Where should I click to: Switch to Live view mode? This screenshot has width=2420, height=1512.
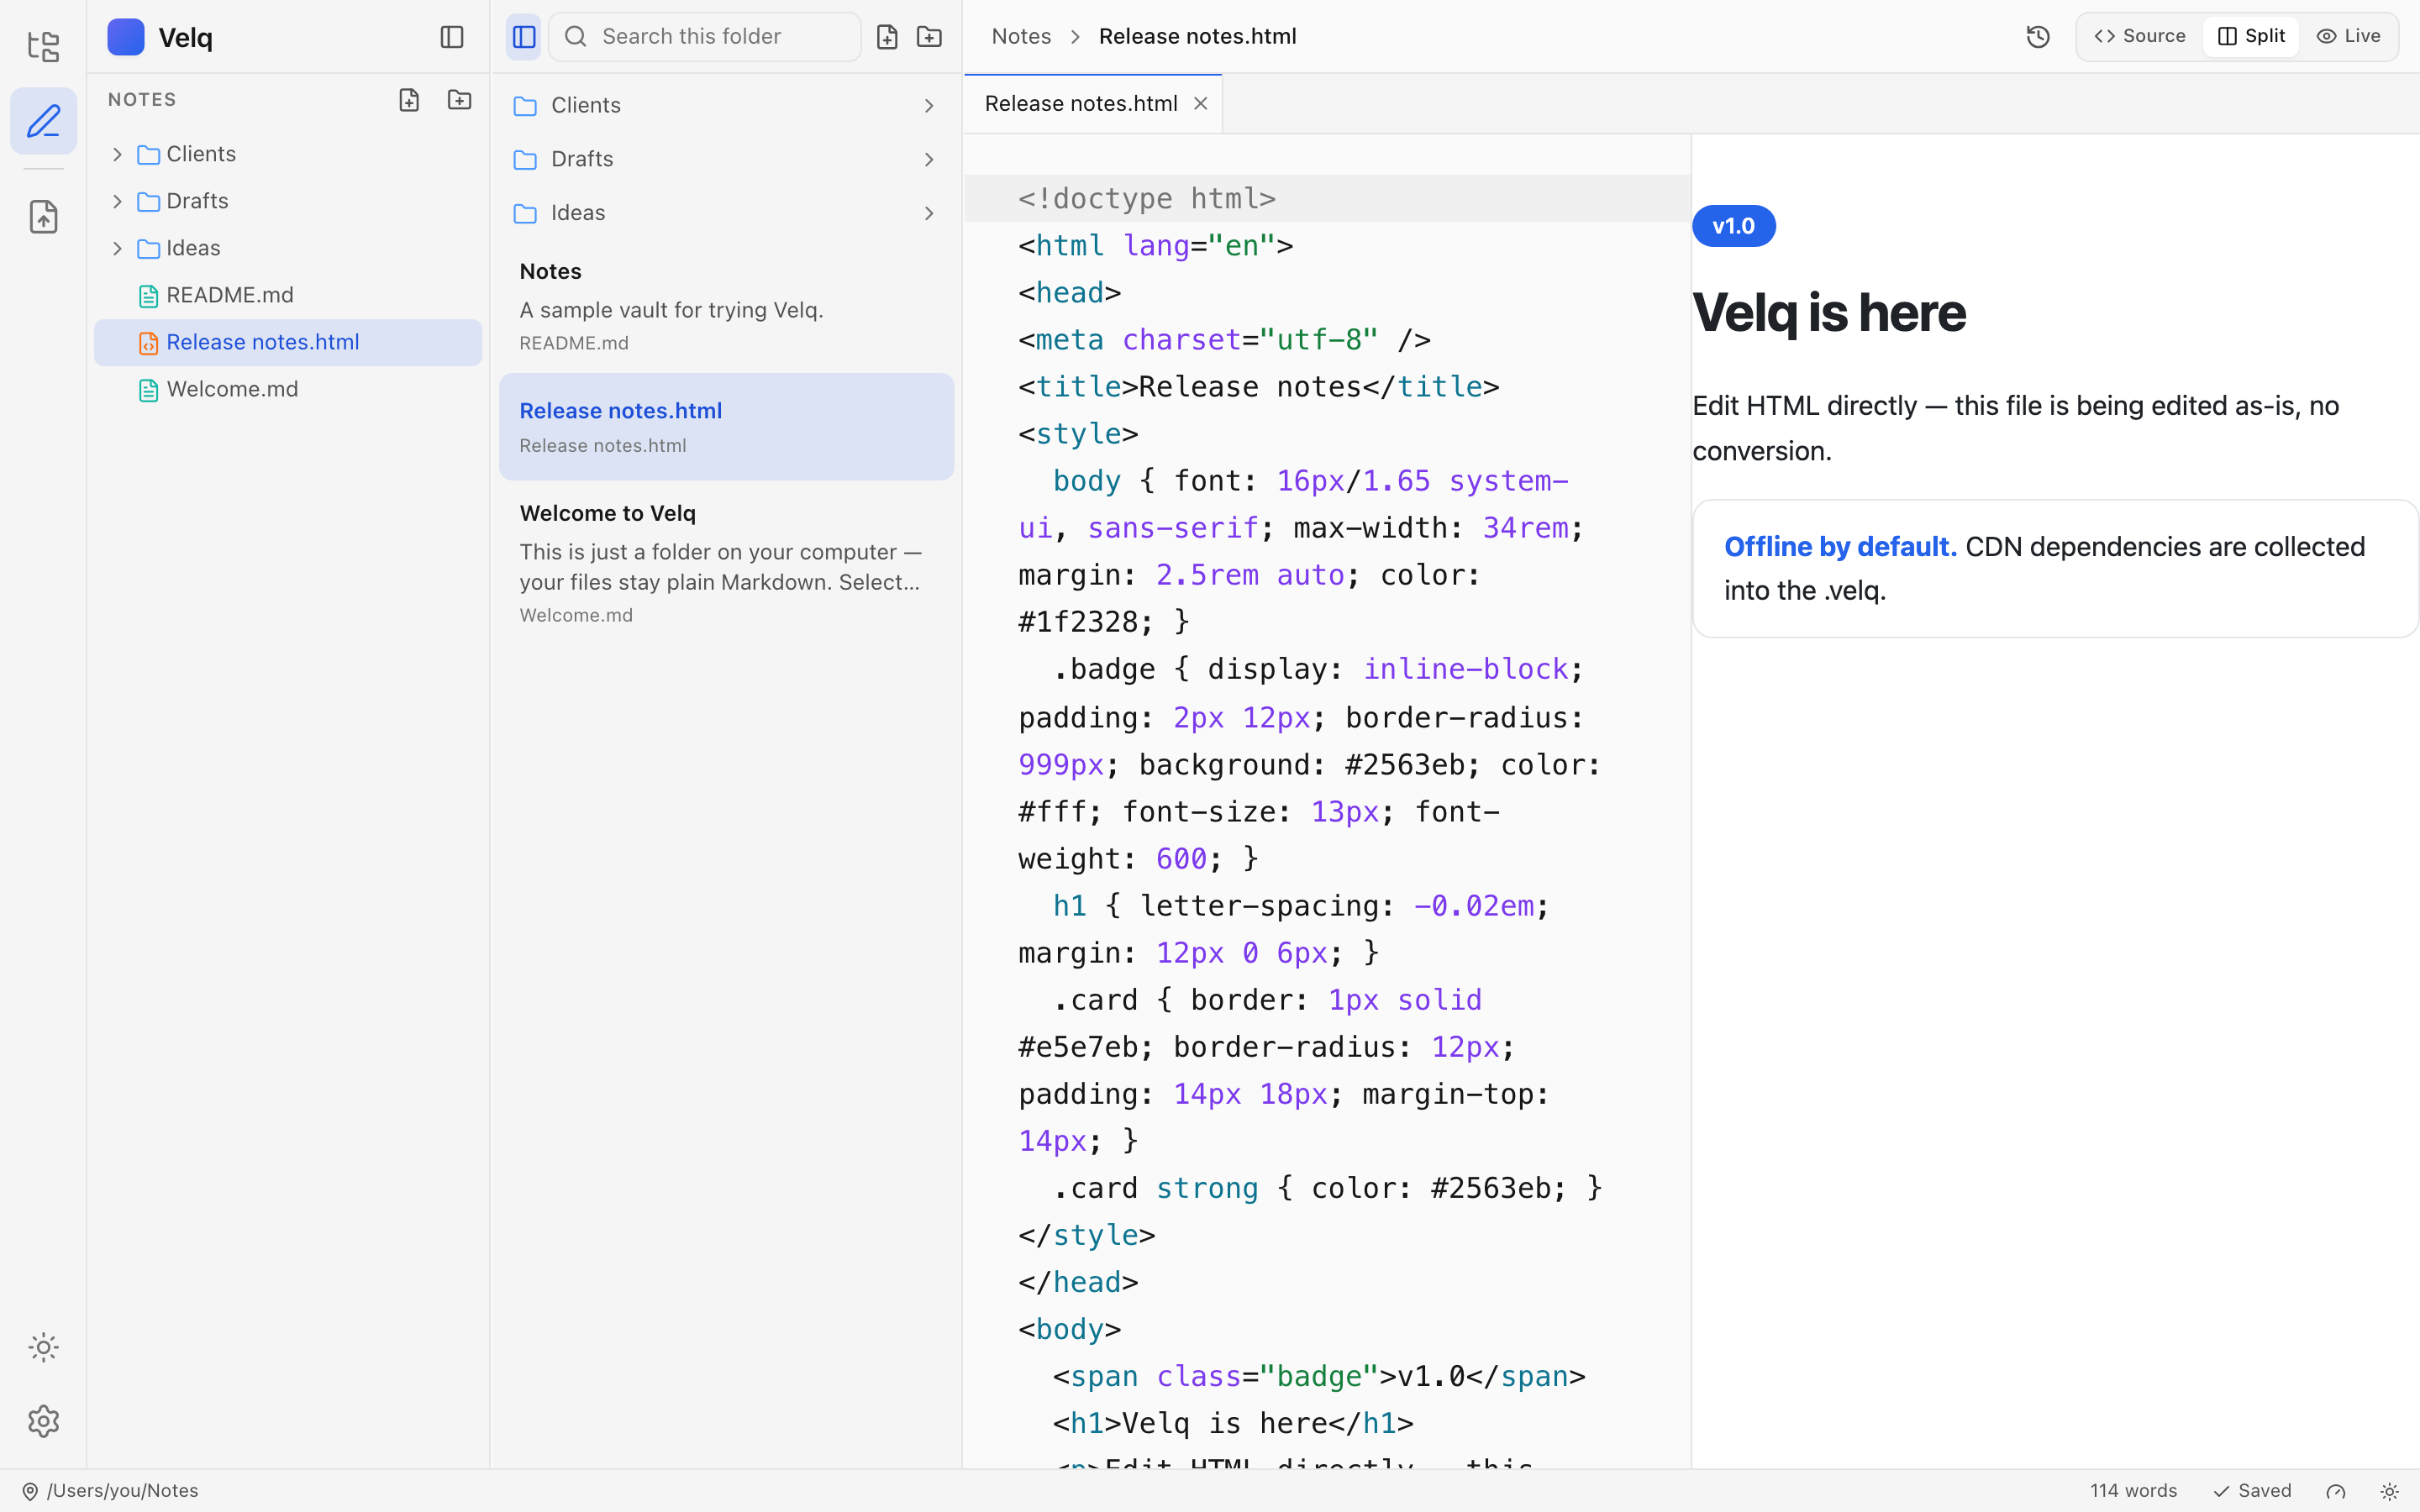tap(2348, 36)
